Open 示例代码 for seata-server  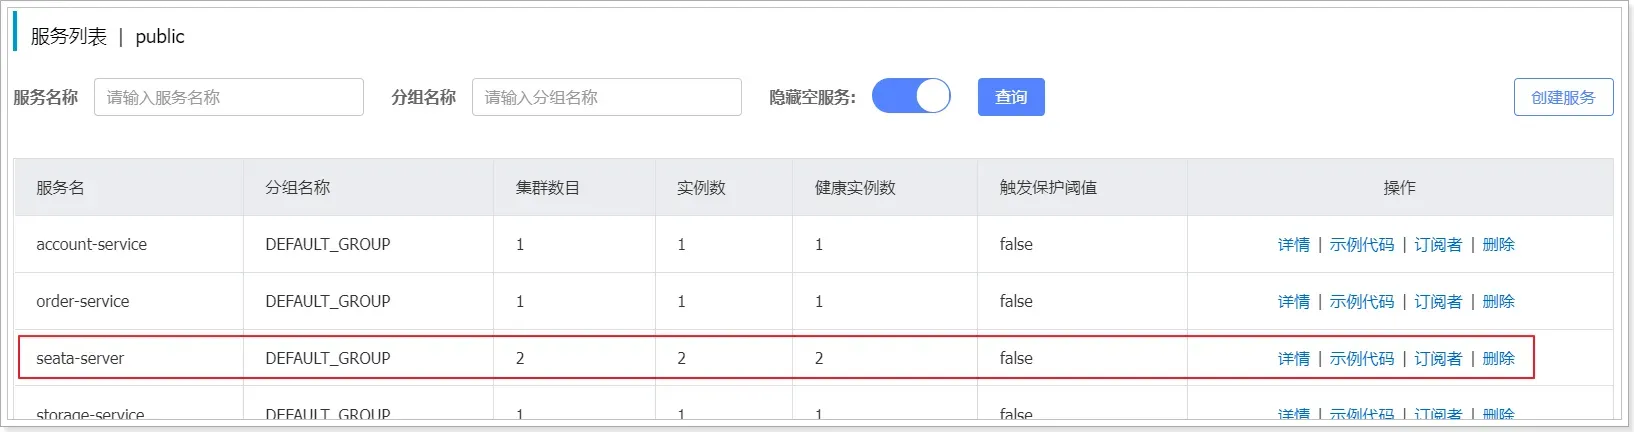pos(1361,359)
